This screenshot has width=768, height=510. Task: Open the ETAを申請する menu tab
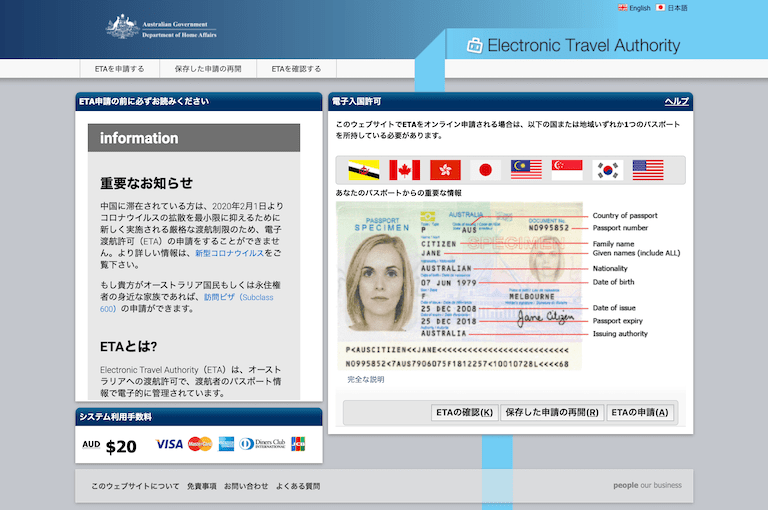[x=120, y=69]
